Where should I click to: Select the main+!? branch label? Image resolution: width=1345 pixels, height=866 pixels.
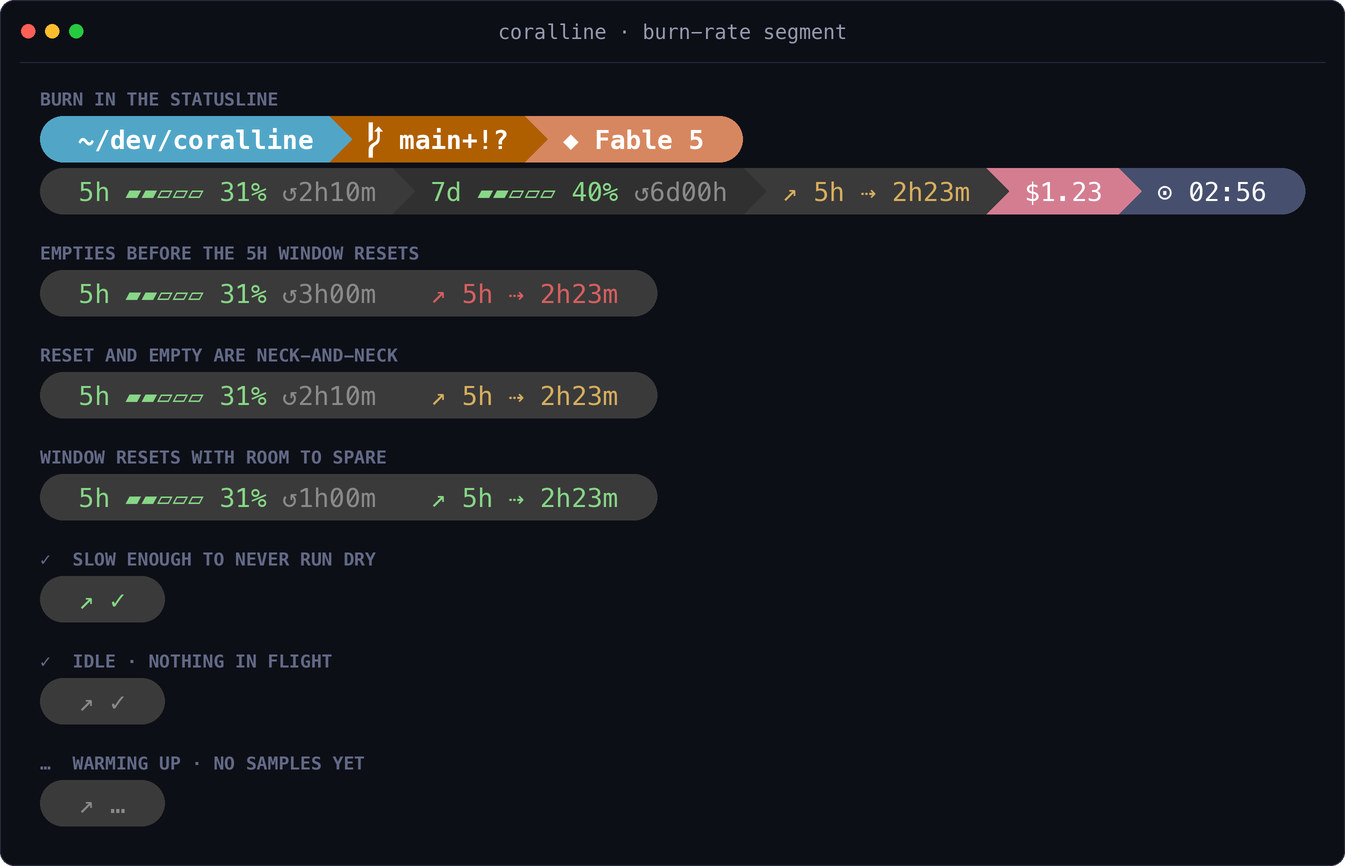(454, 140)
